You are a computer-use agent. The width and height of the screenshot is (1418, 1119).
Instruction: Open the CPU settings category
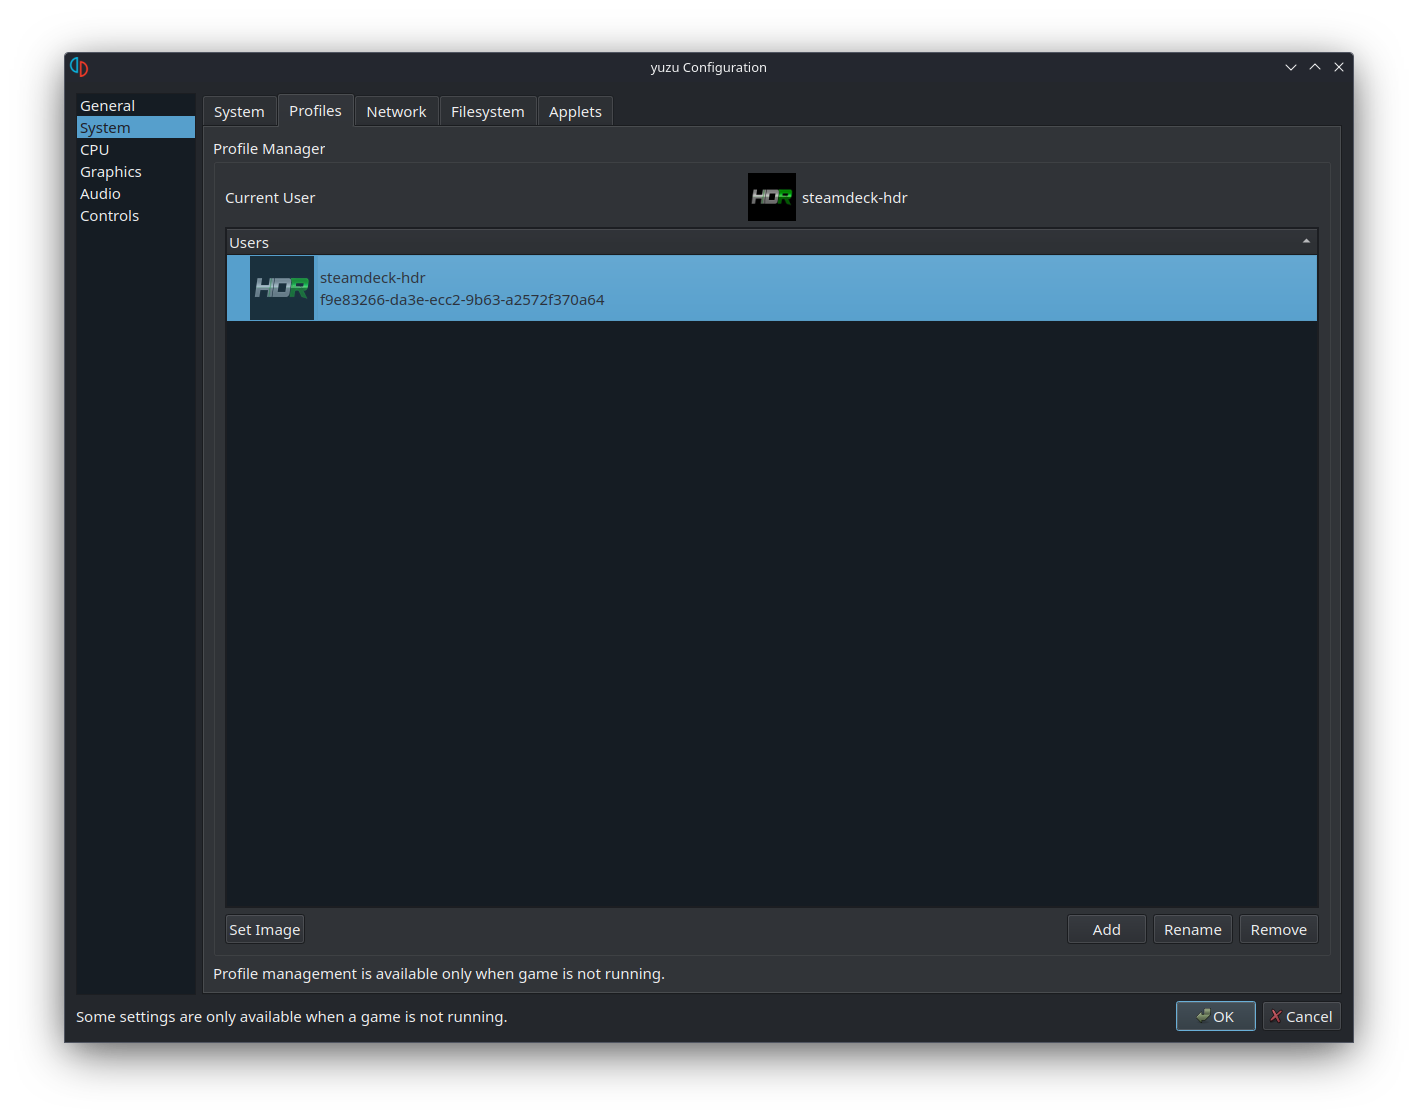[136, 149]
